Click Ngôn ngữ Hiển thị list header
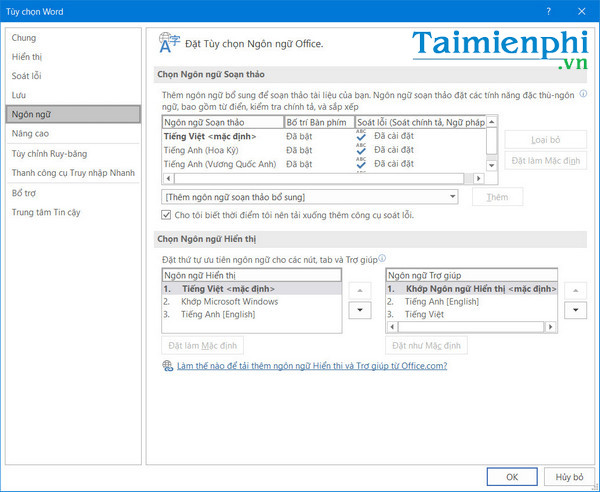The image size is (600, 492). point(252,275)
